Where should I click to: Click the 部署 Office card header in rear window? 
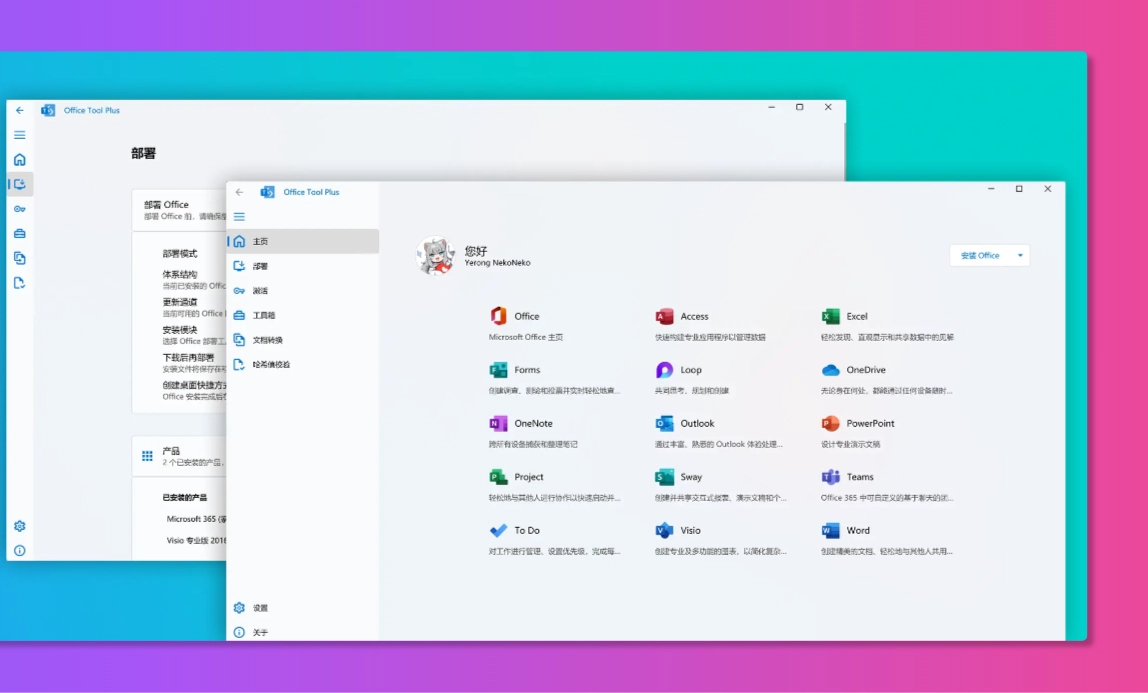point(179,210)
